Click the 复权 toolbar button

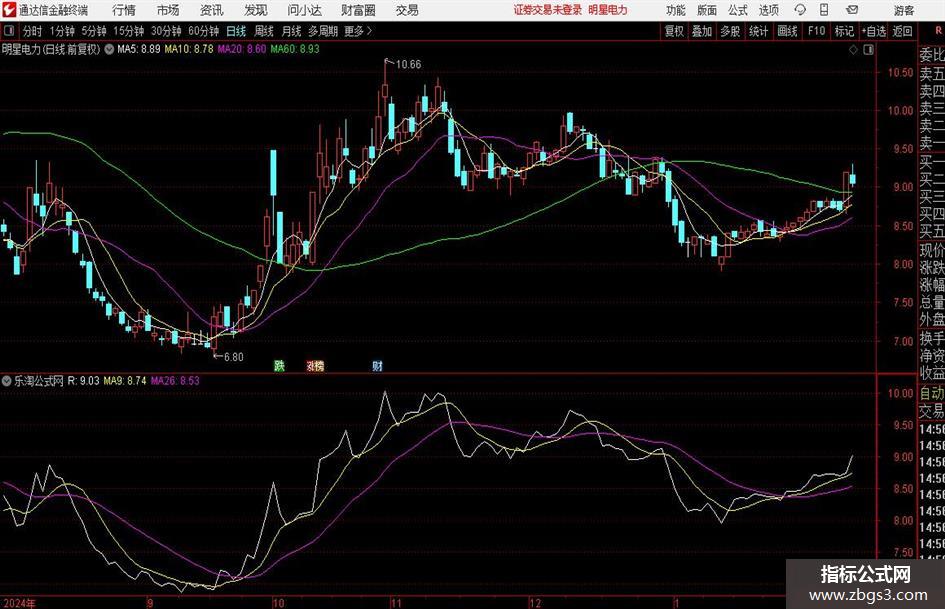[x=674, y=31]
